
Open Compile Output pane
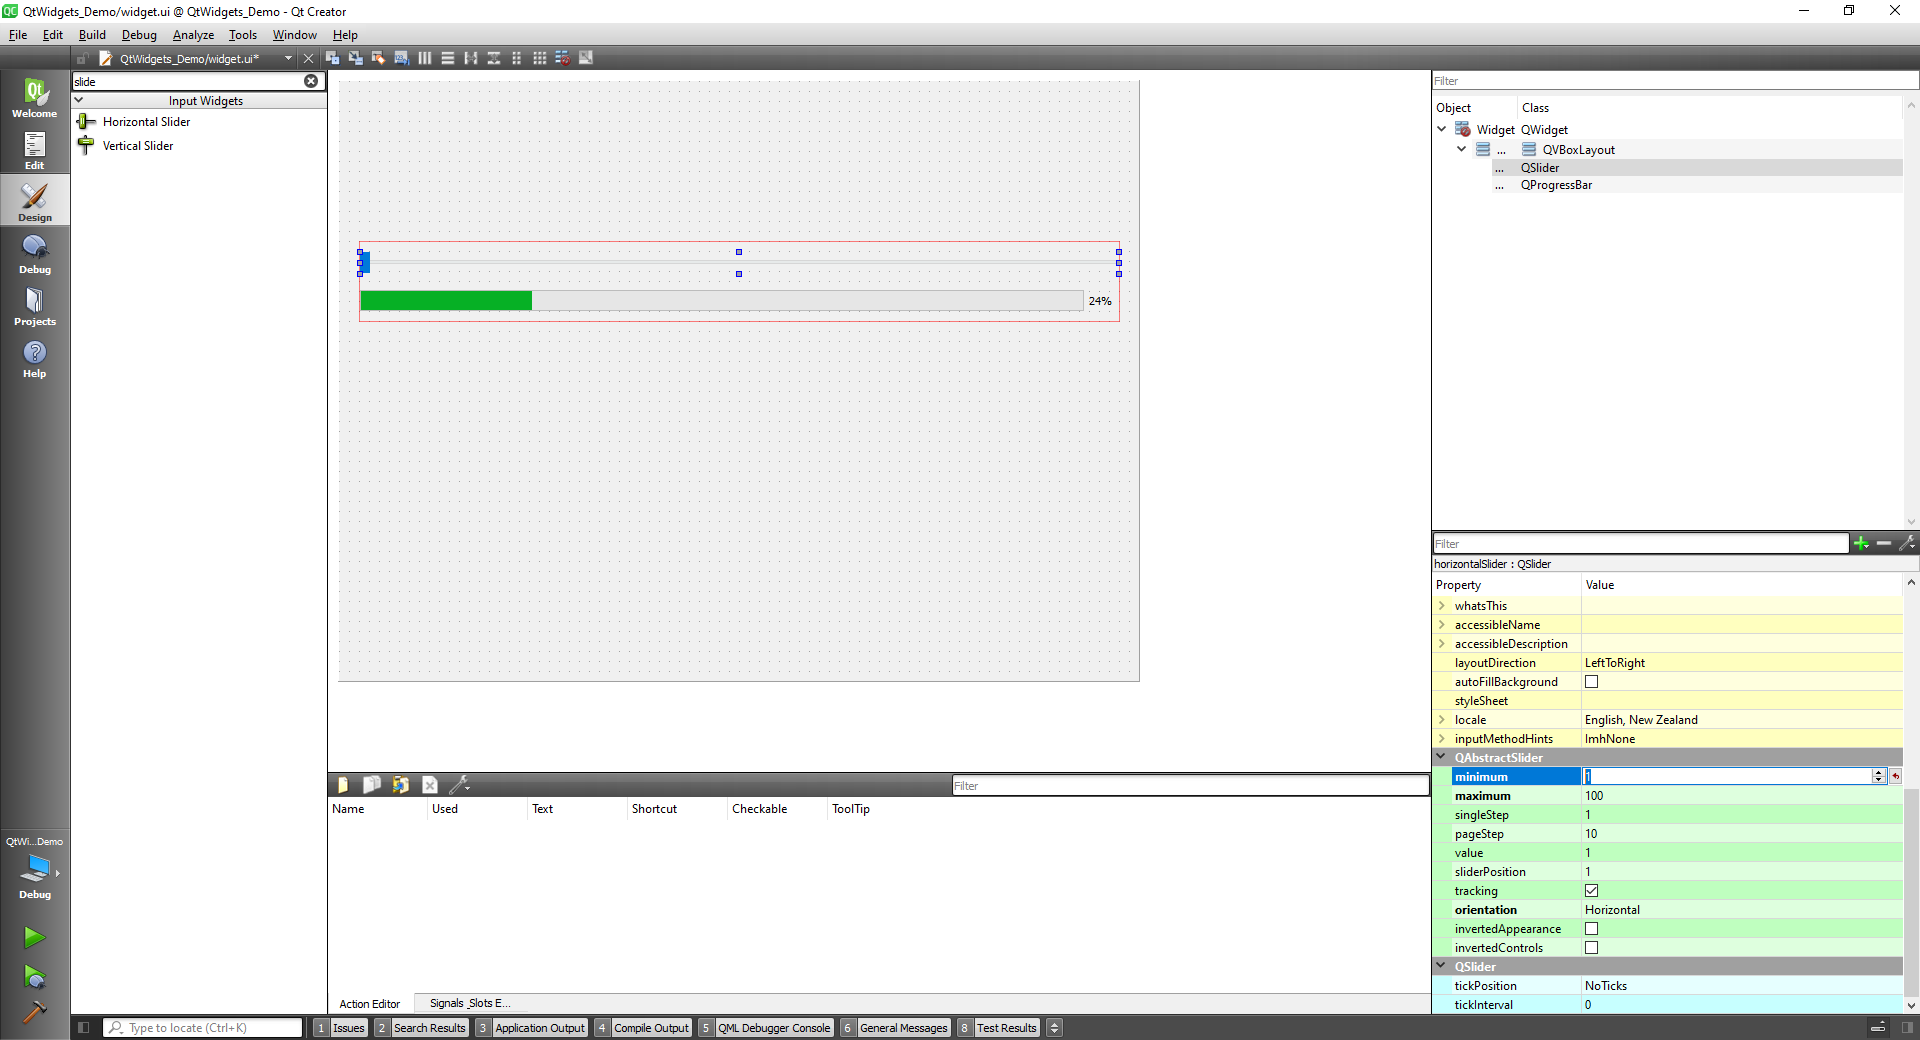coord(643,1027)
